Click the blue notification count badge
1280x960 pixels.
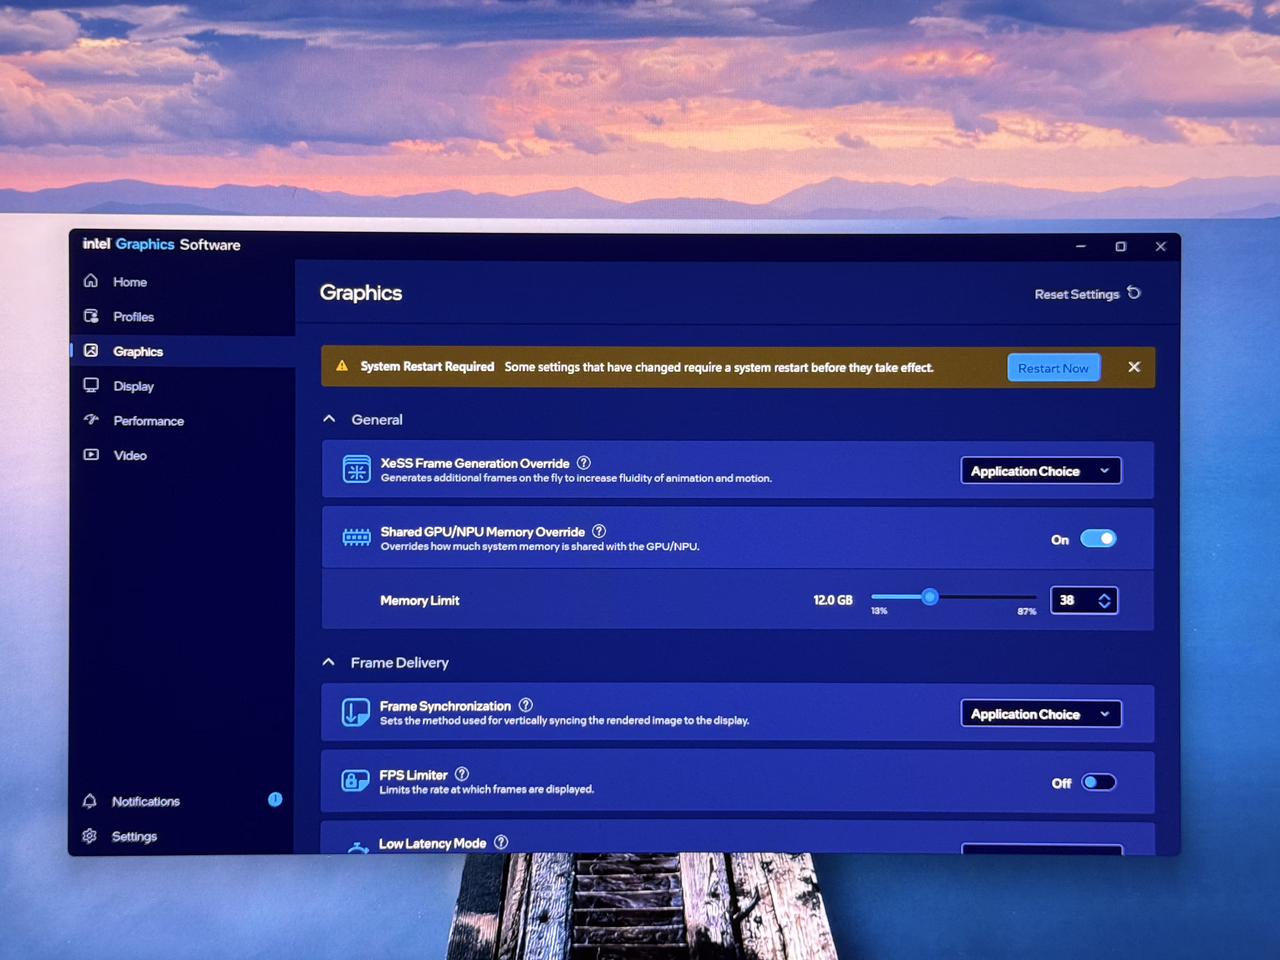[275, 799]
